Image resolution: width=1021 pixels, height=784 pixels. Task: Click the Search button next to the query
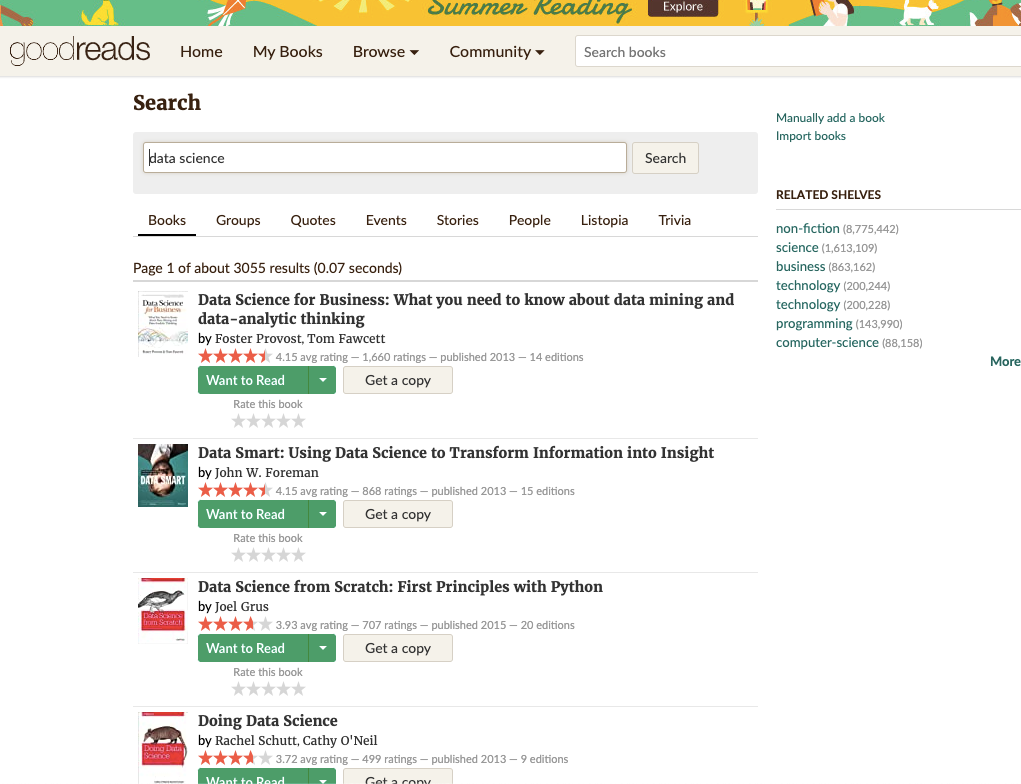665,158
